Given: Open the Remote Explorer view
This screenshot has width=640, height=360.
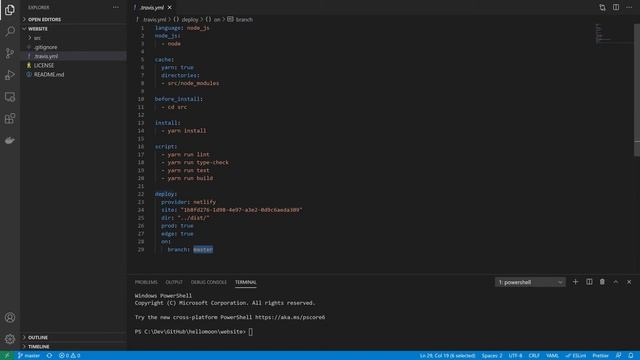Looking at the screenshot, I should (10, 97).
